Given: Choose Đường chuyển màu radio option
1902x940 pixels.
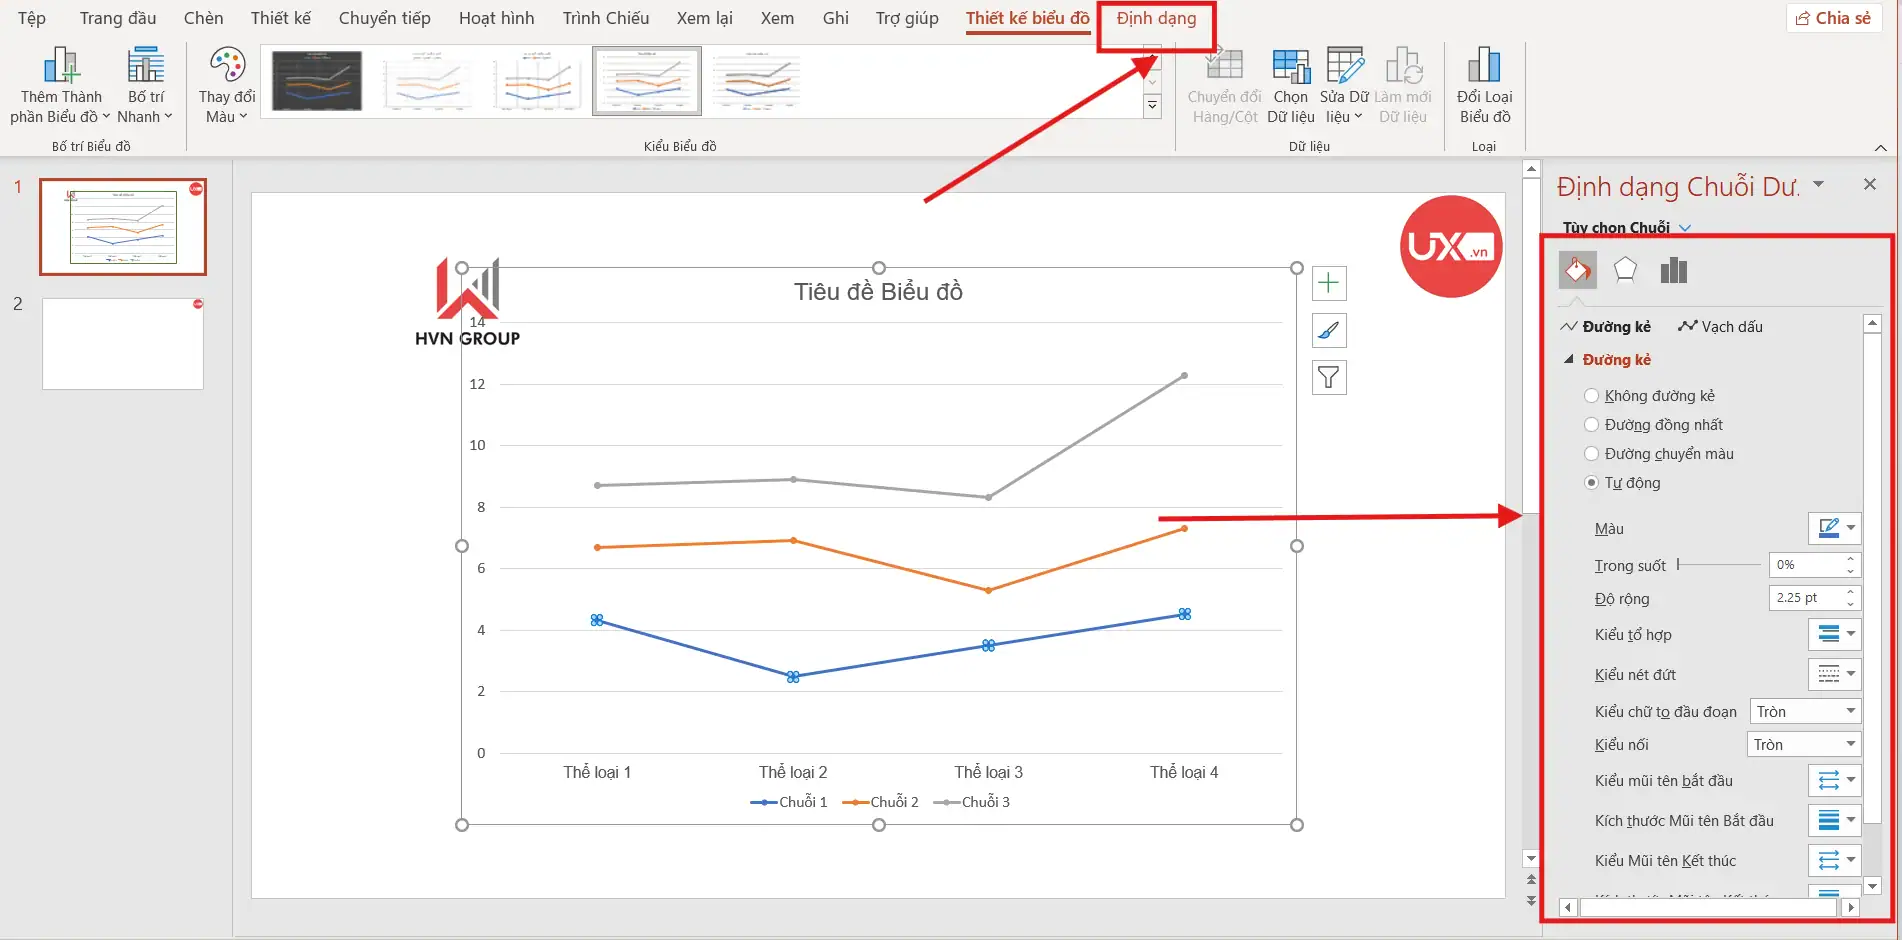Looking at the screenshot, I should click(1592, 454).
